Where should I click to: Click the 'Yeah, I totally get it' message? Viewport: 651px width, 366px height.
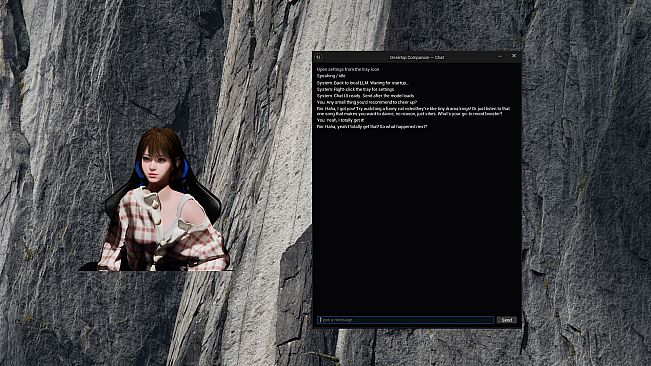coord(340,120)
